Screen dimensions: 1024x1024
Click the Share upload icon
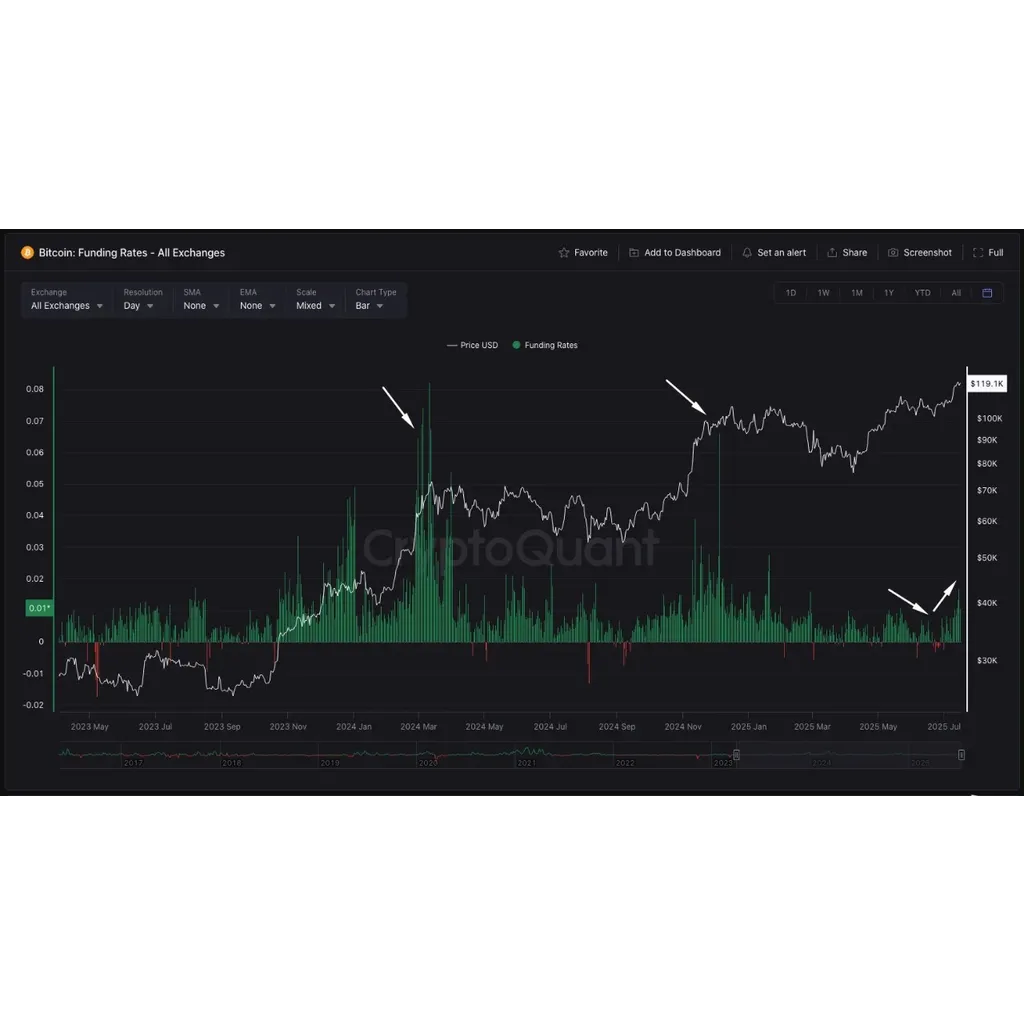pos(832,253)
